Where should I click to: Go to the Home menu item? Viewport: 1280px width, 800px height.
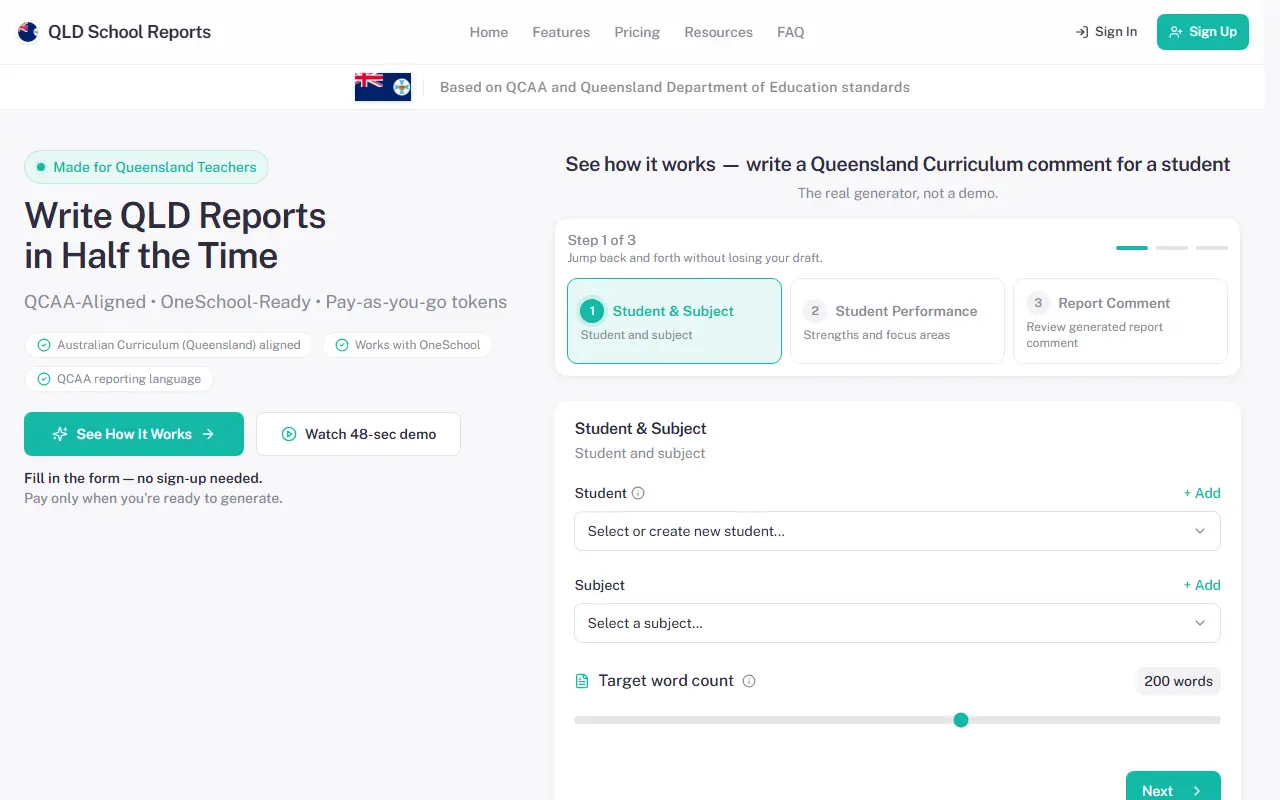pos(489,32)
